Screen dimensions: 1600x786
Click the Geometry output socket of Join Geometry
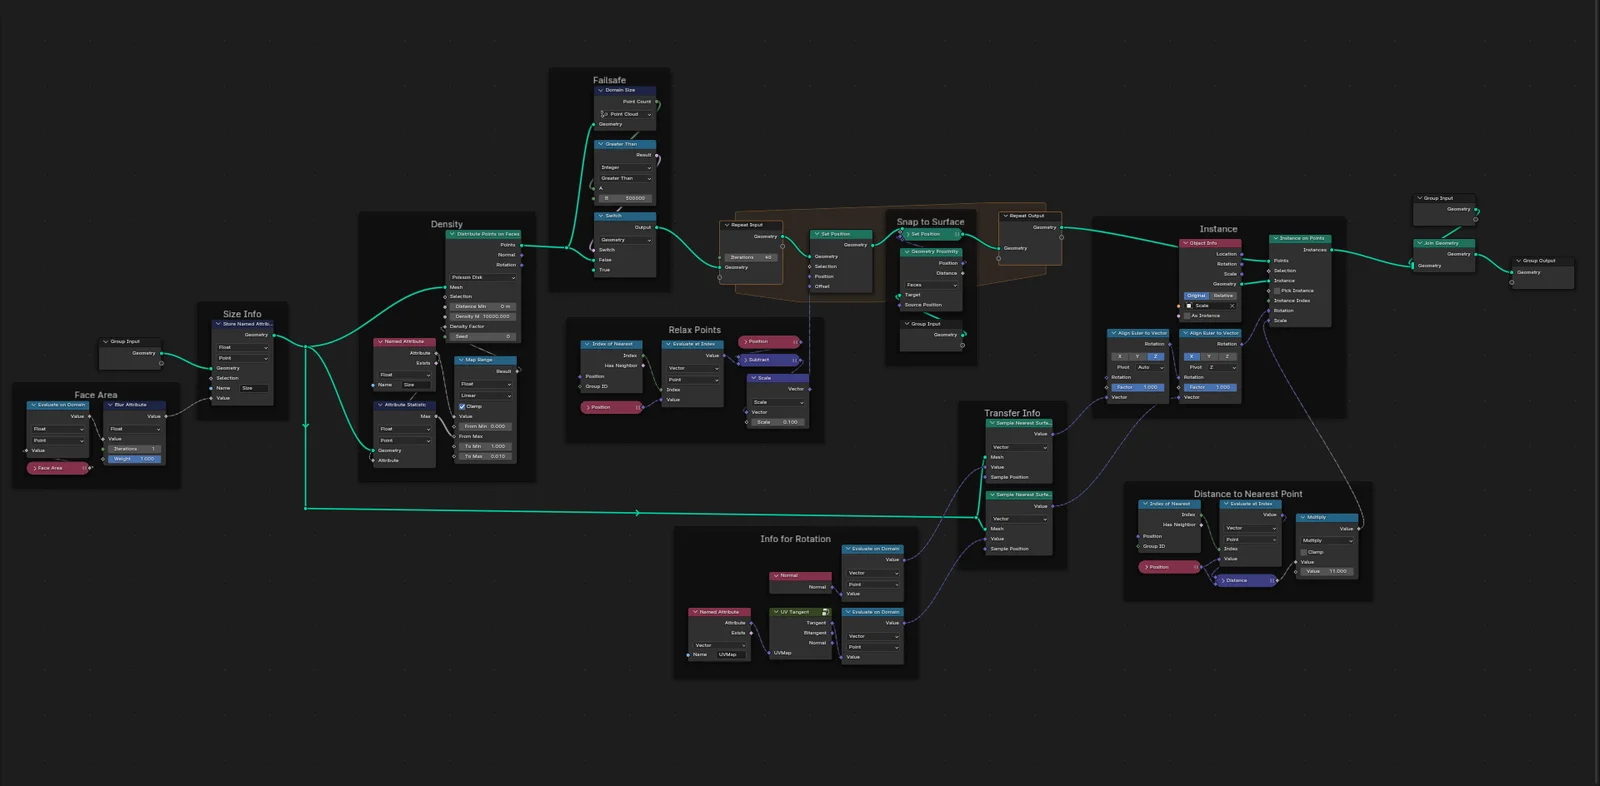click(x=1475, y=254)
